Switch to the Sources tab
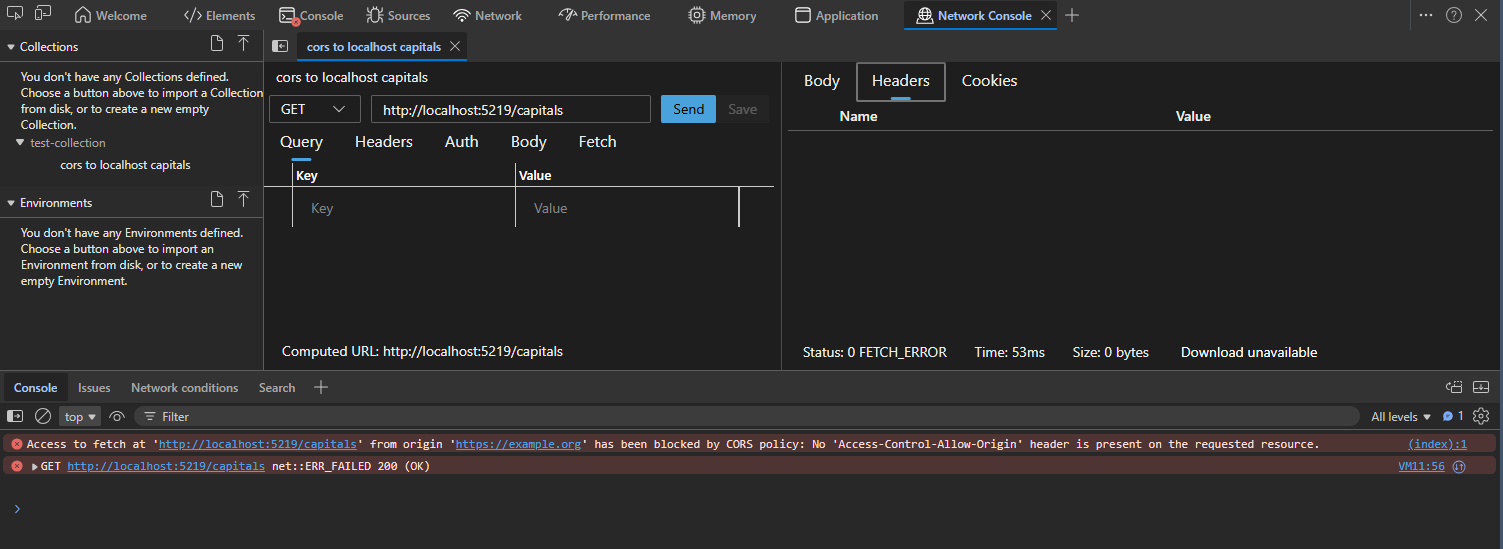This screenshot has height=549, width=1503. coord(398,15)
